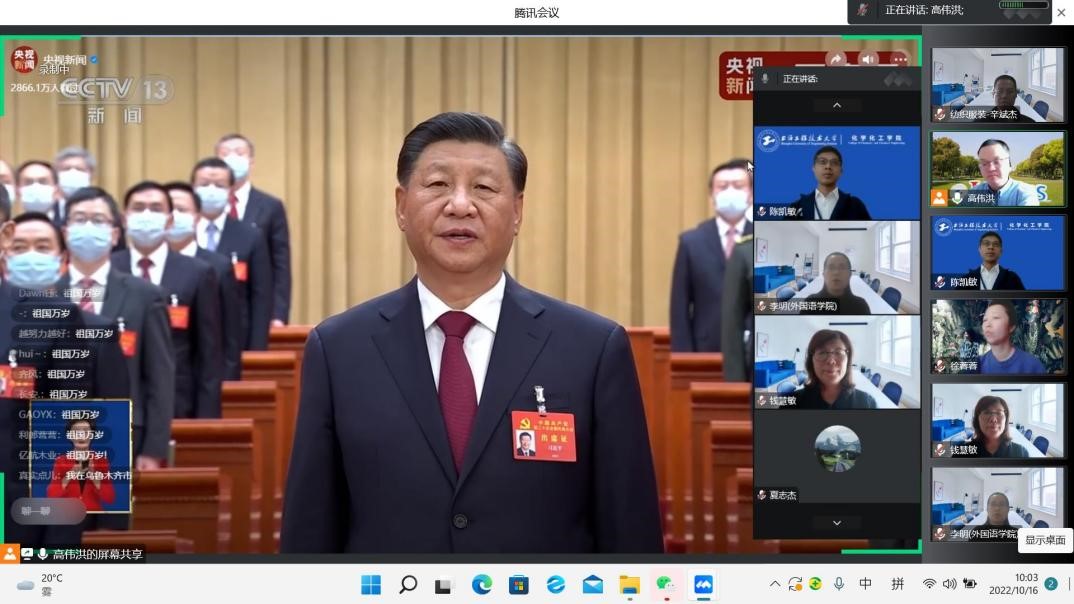1074x604 pixels.
Task: Mute the live stream via speaker icon
Action: (x=868, y=60)
